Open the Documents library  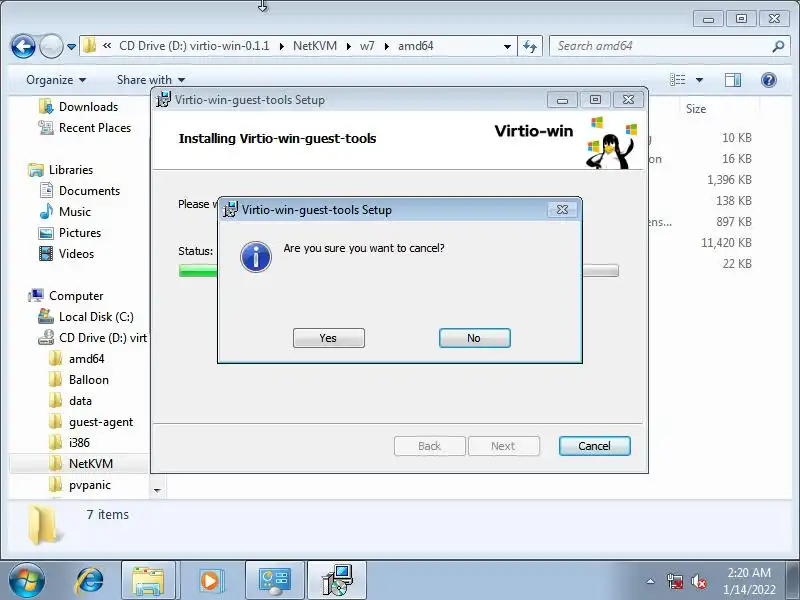coord(89,190)
